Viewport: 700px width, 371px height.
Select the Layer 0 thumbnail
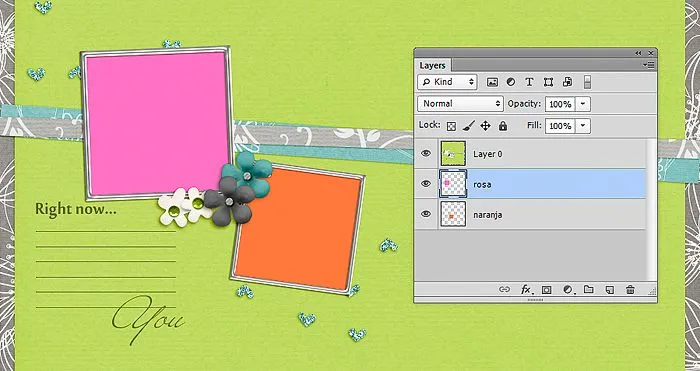453,154
